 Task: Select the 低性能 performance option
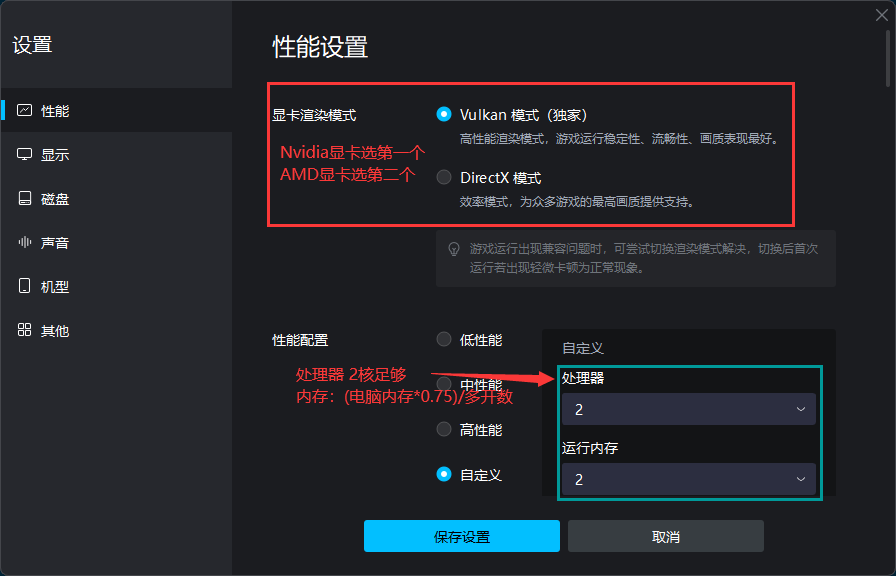pyautogui.click(x=443, y=339)
